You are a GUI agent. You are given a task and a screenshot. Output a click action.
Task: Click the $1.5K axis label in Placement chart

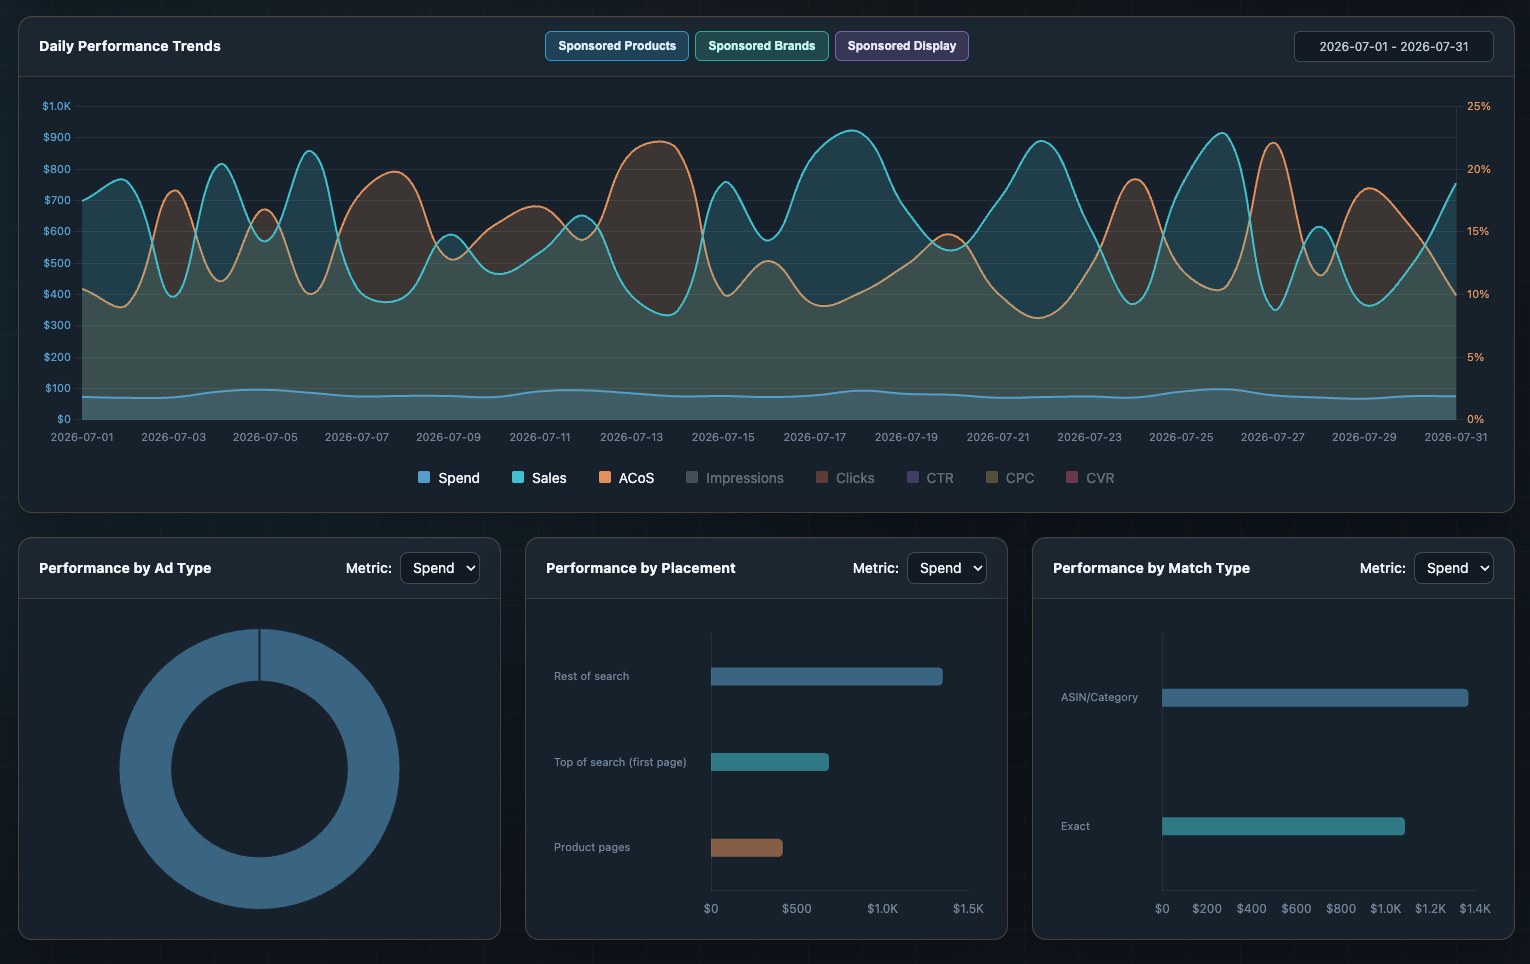tap(968, 909)
